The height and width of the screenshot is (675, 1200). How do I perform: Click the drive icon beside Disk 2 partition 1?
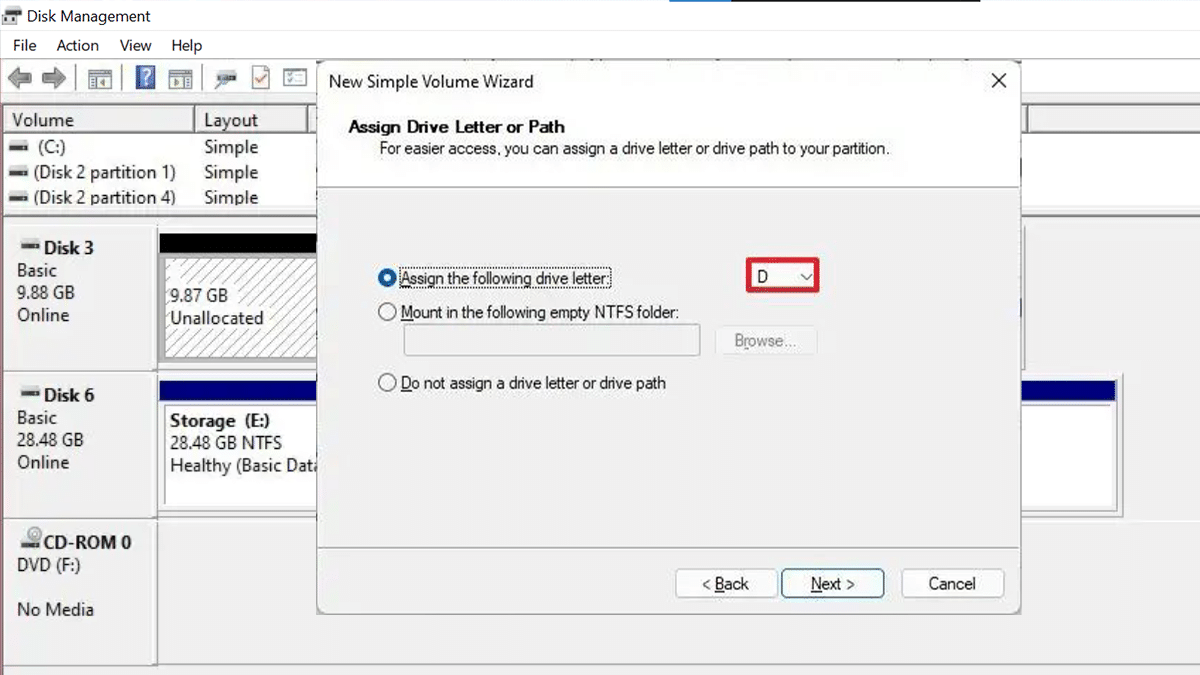pyautogui.click(x=19, y=172)
